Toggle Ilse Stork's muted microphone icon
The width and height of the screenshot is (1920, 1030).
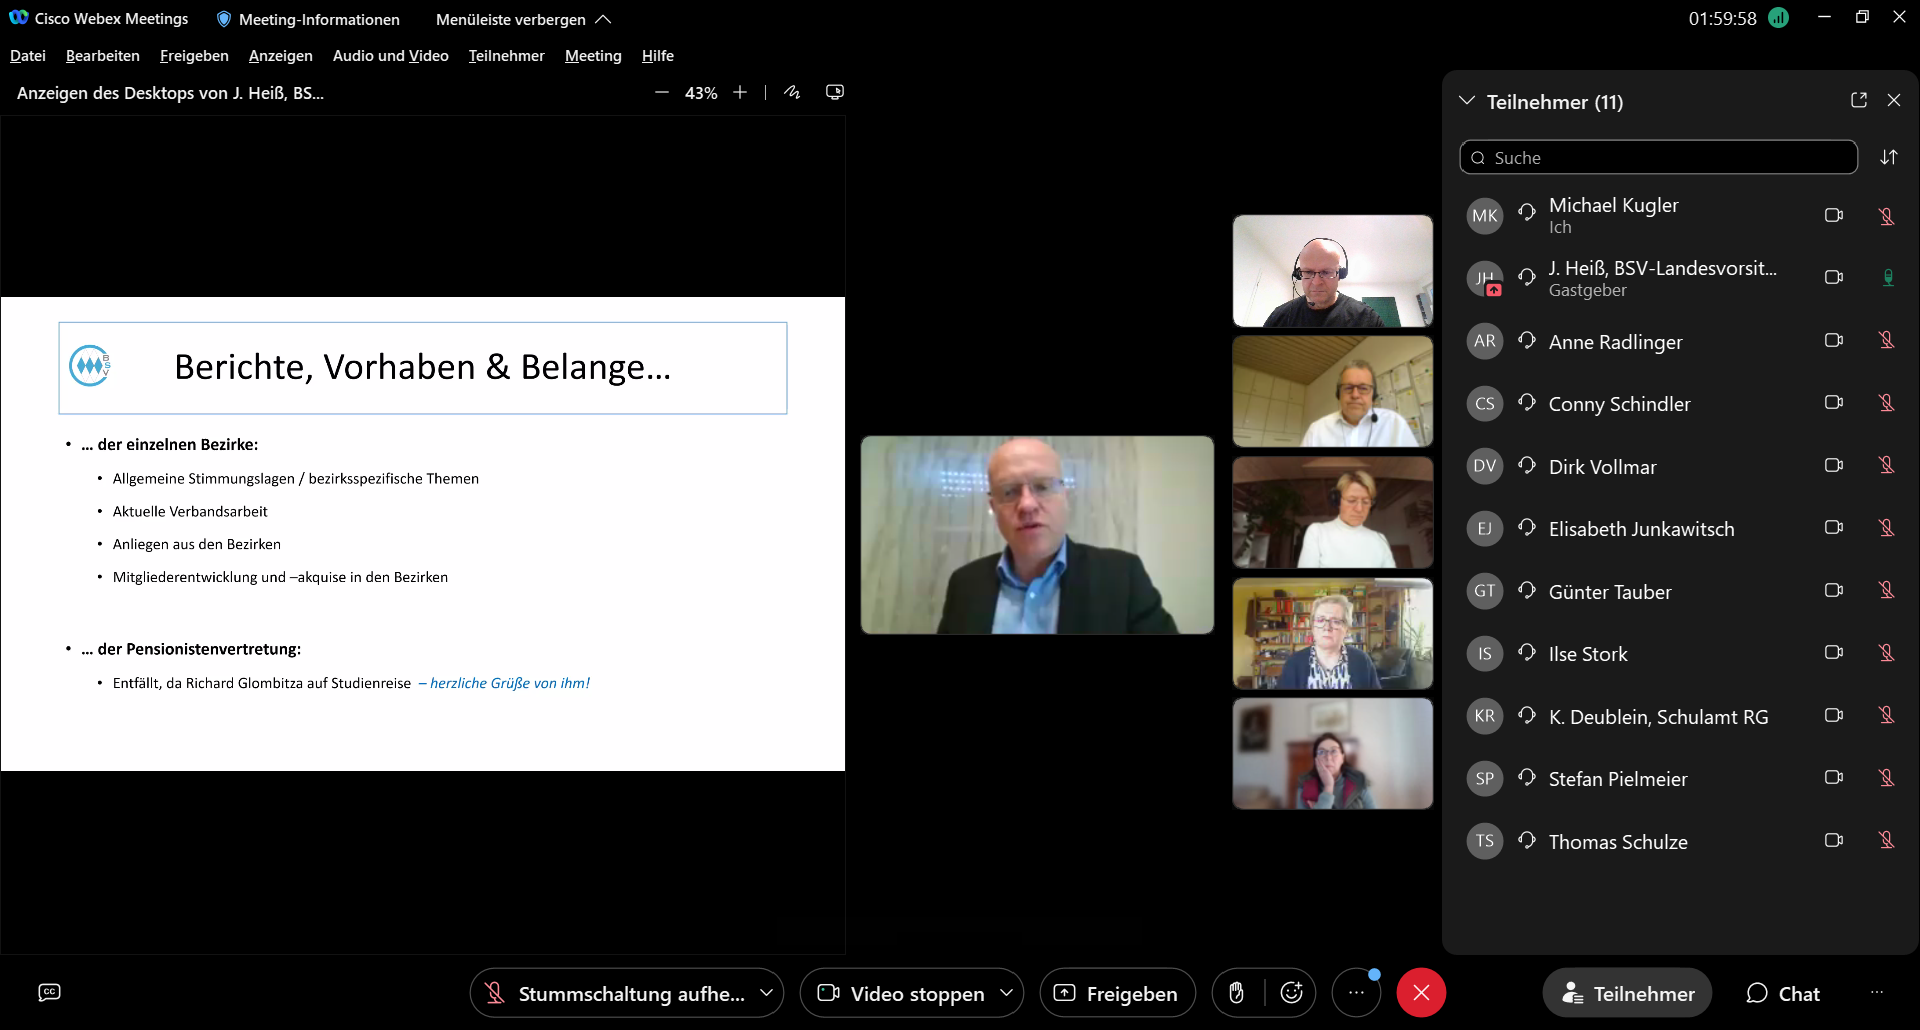[1887, 653]
